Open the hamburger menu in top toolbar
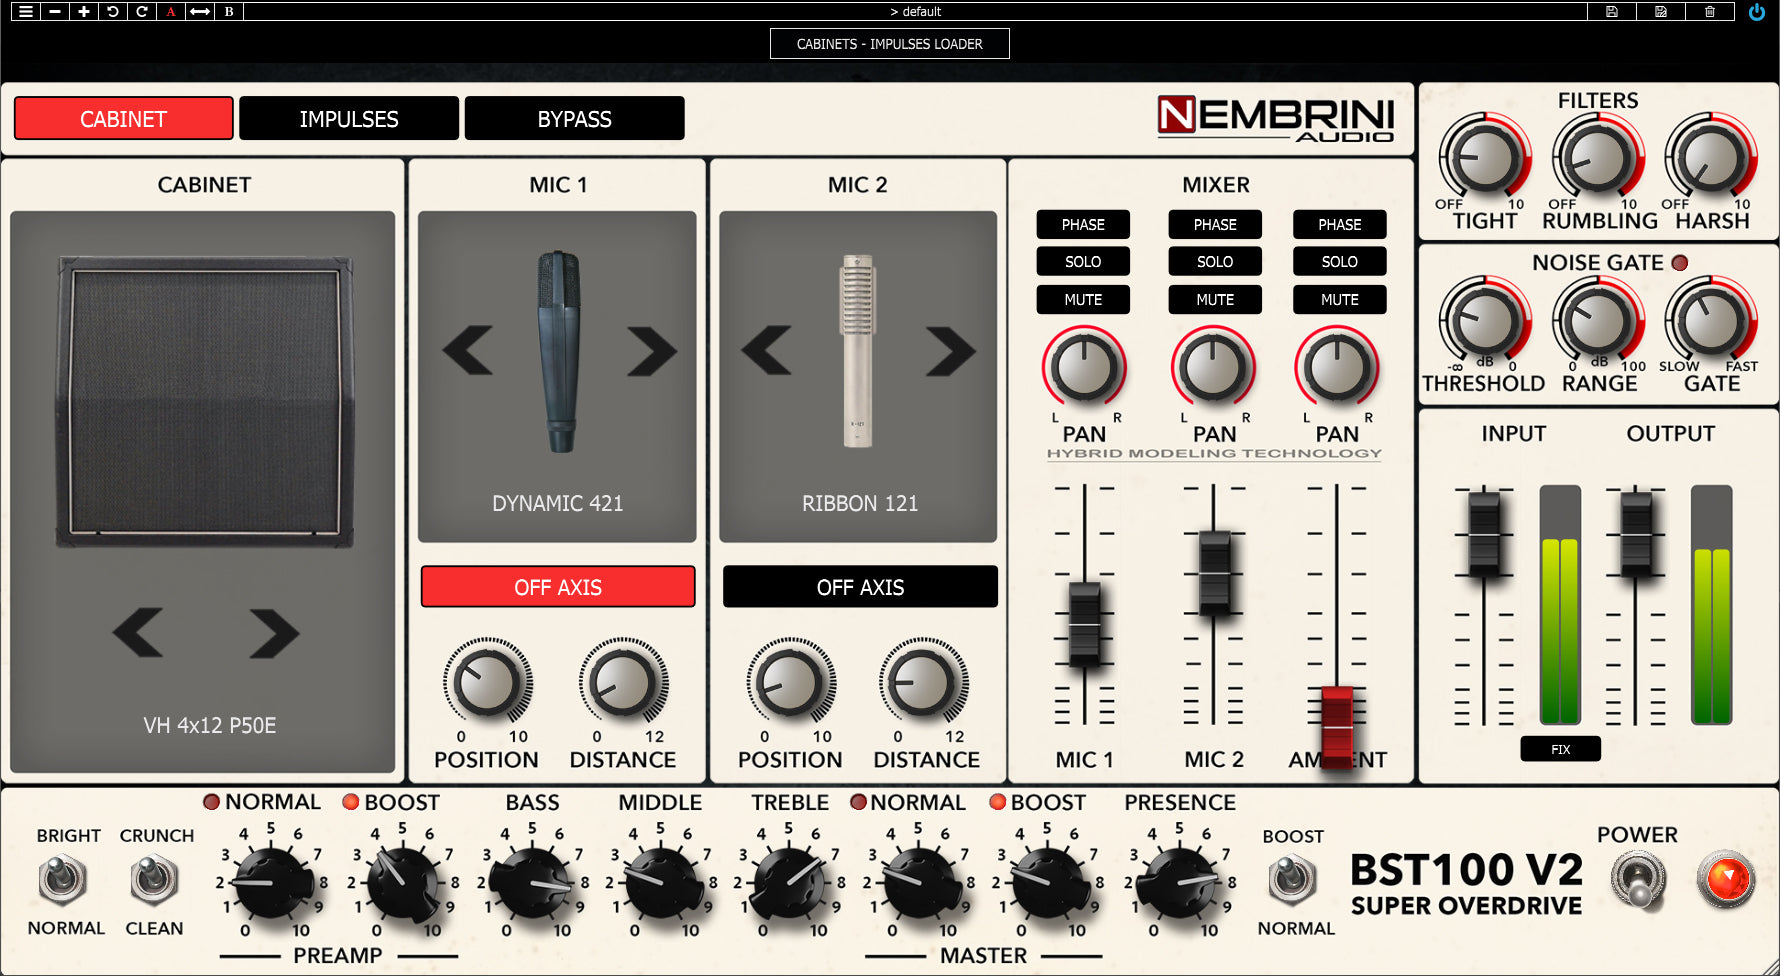Image resolution: width=1780 pixels, height=976 pixels. 26,12
